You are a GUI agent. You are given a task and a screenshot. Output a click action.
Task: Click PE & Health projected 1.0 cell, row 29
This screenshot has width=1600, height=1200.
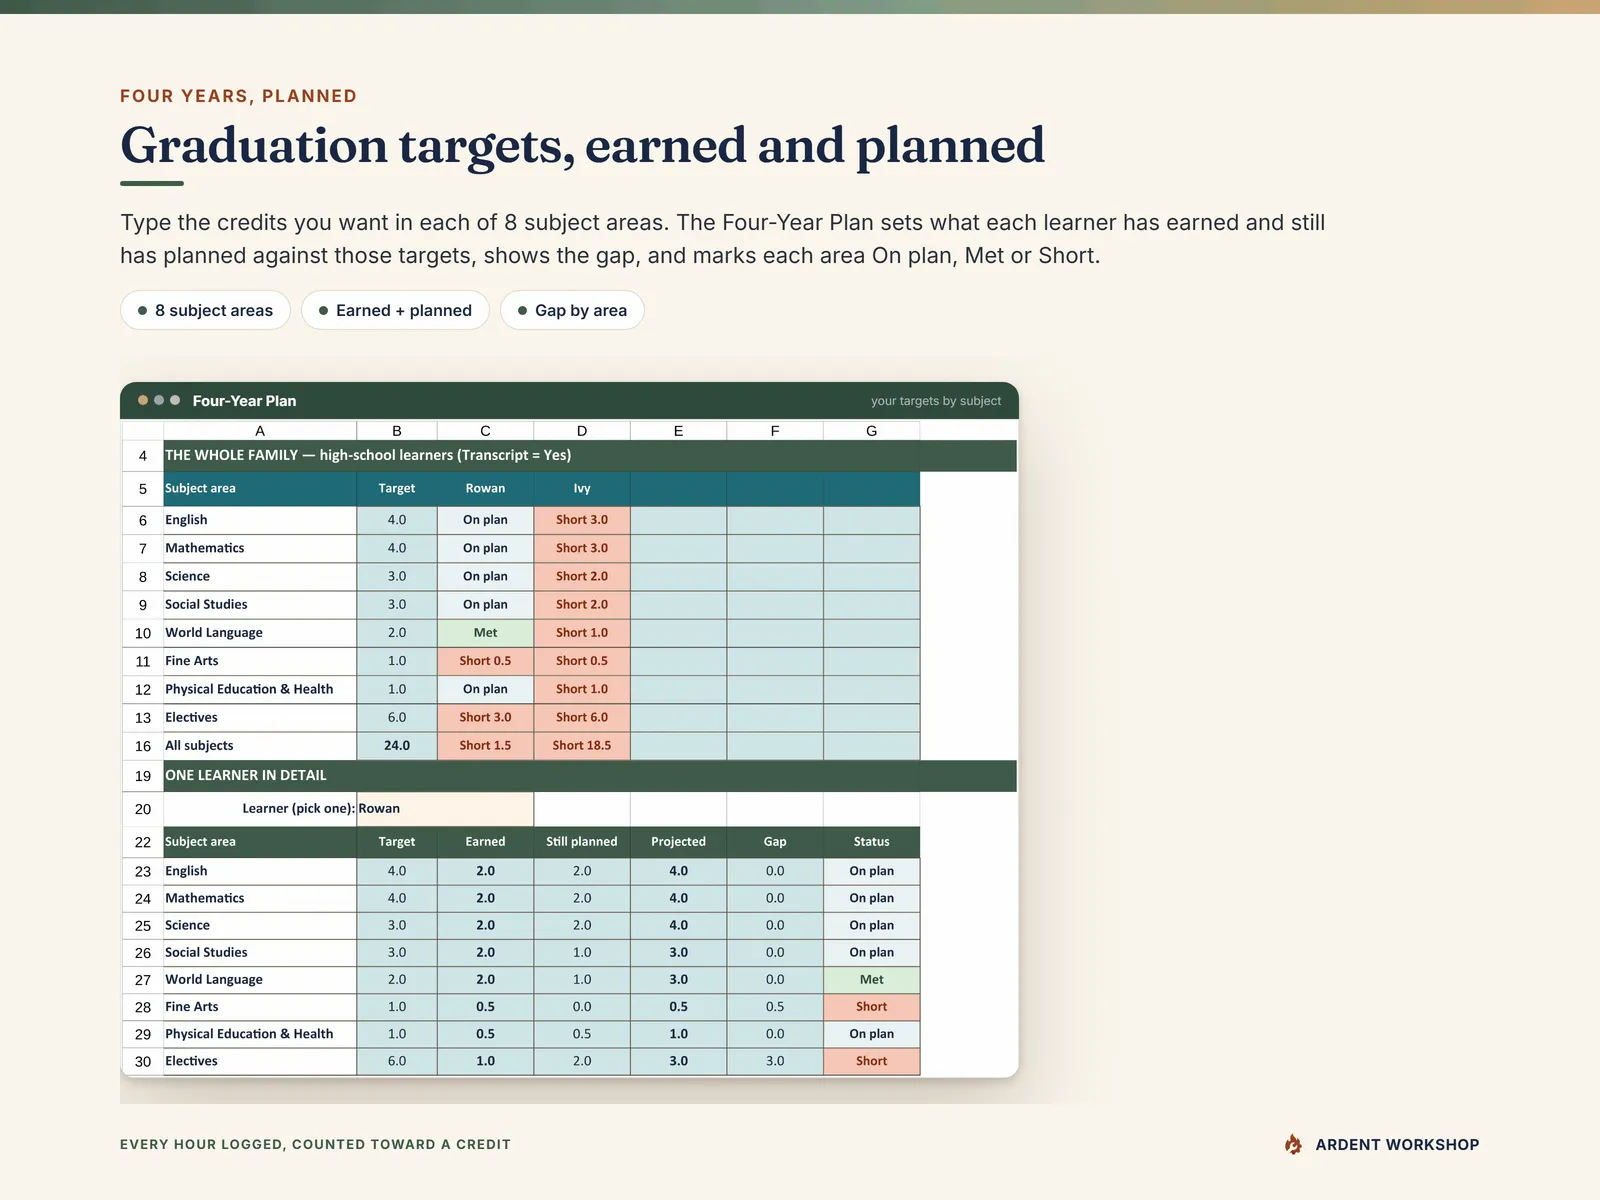pos(678,1034)
